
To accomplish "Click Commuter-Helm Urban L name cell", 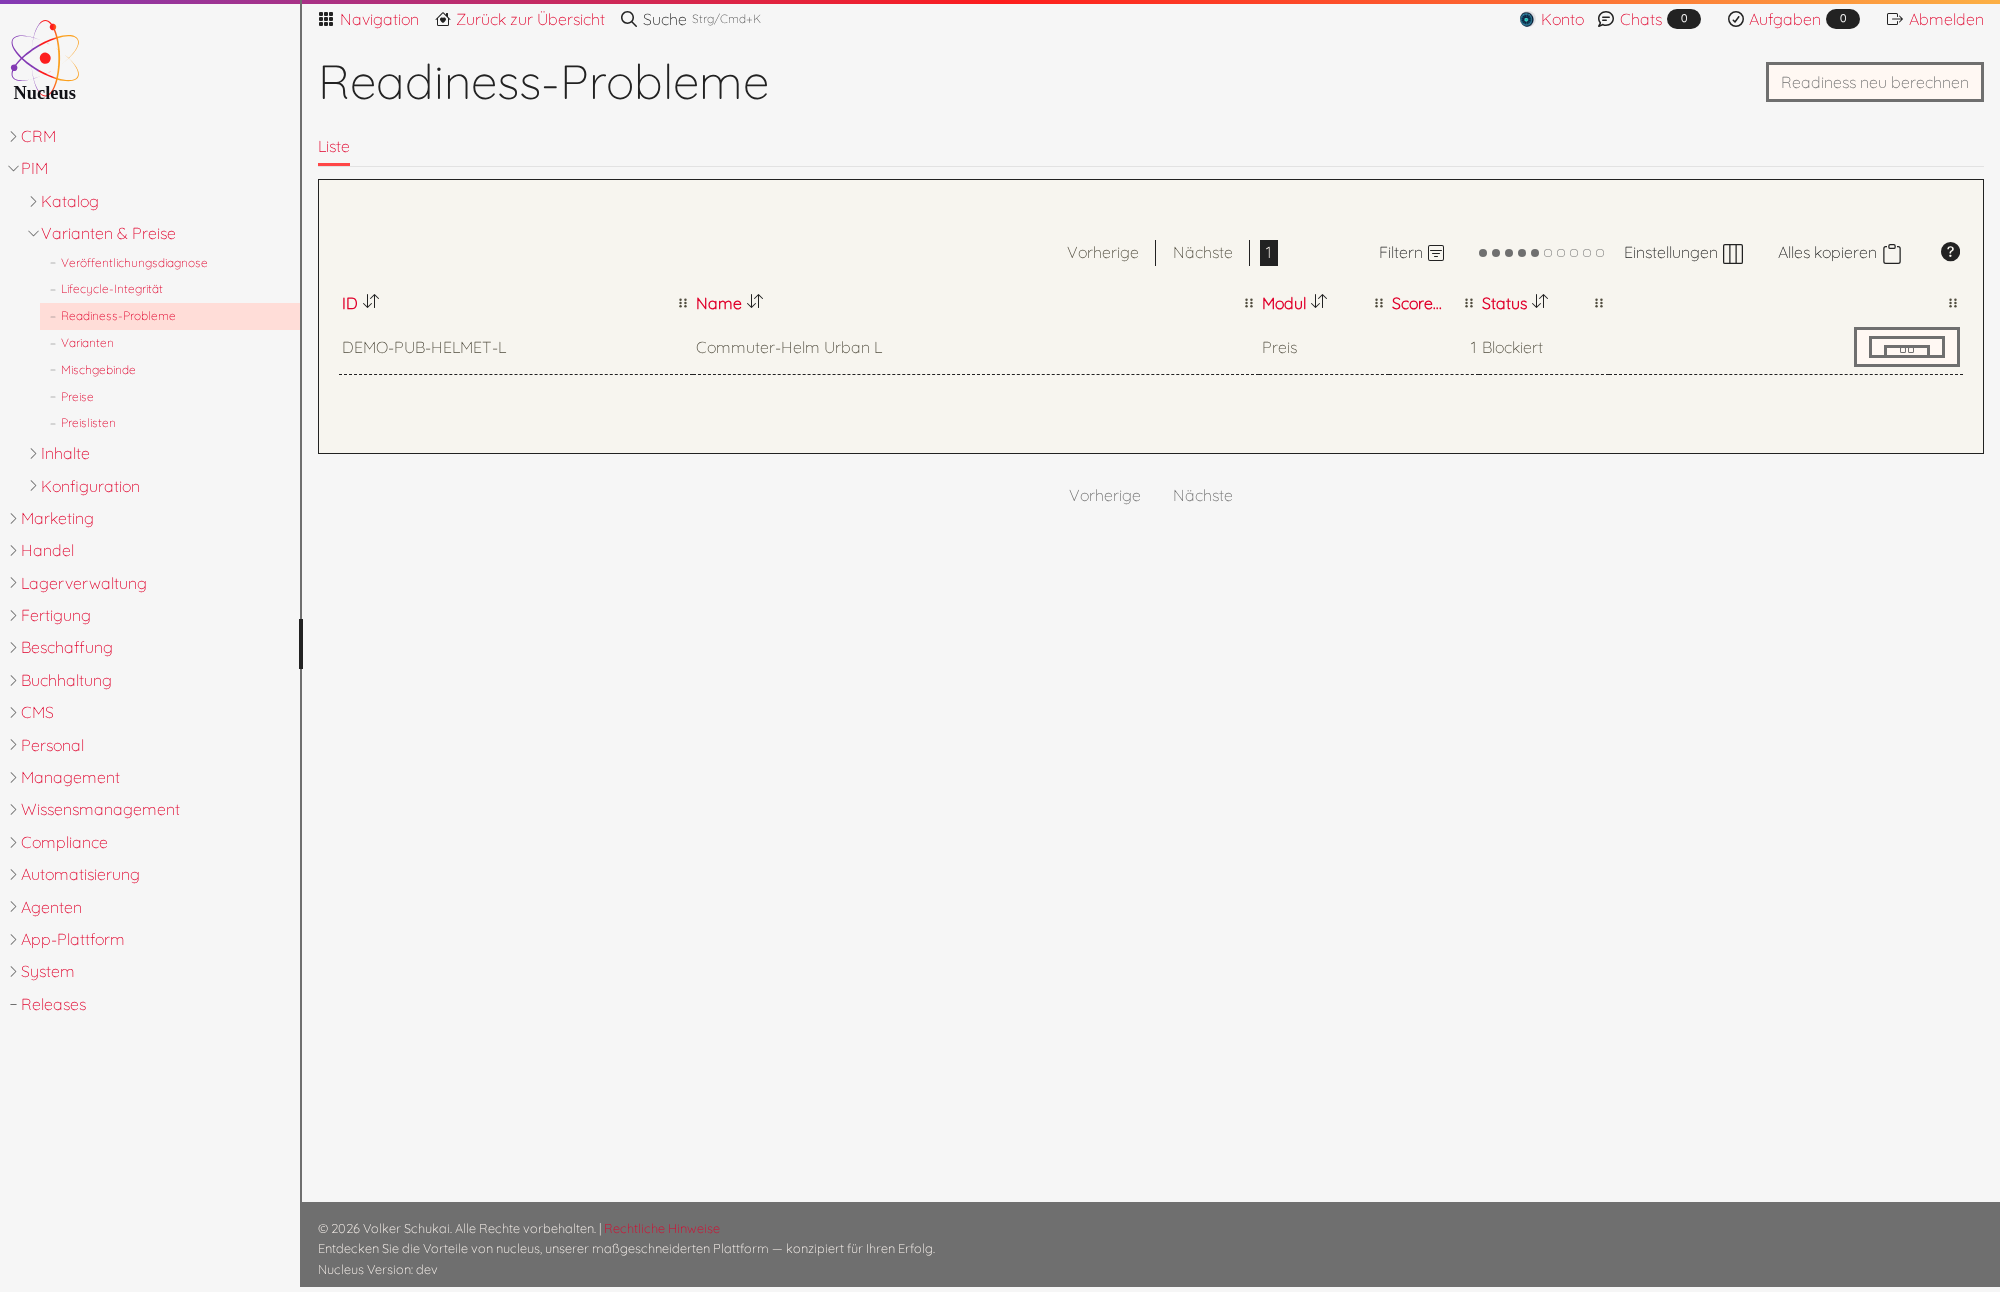I will tap(789, 348).
